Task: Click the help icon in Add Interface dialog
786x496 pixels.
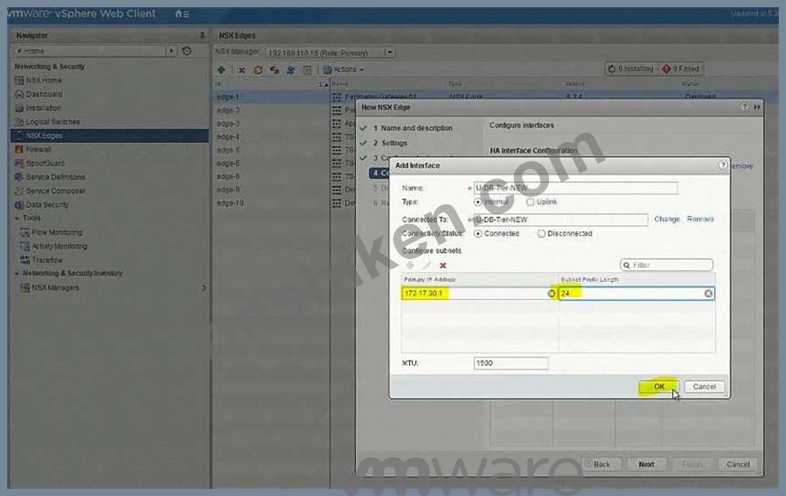Action: coord(722,164)
